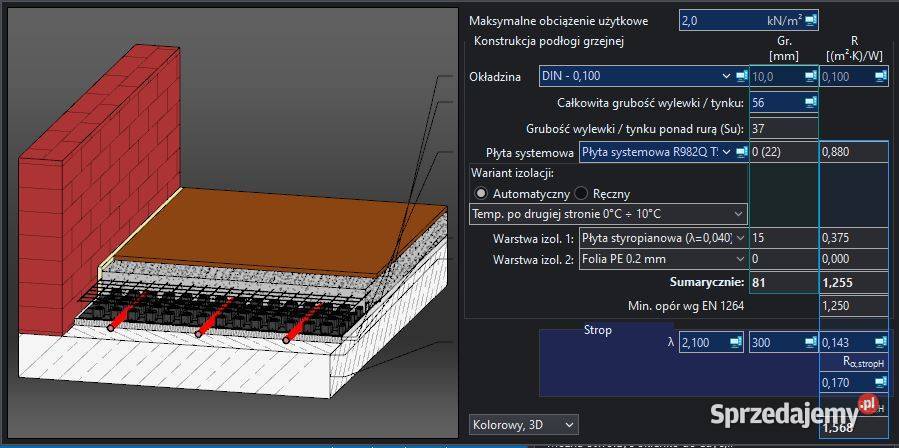Click insulation layer 1 resistance 0,375

click(x=854, y=237)
